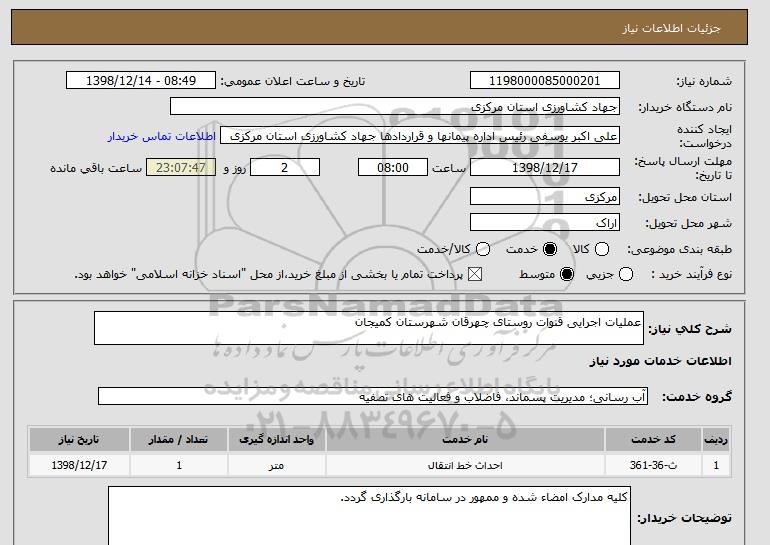Click the ساعت باقی مانده label
770x545 pixels.
[96, 168]
